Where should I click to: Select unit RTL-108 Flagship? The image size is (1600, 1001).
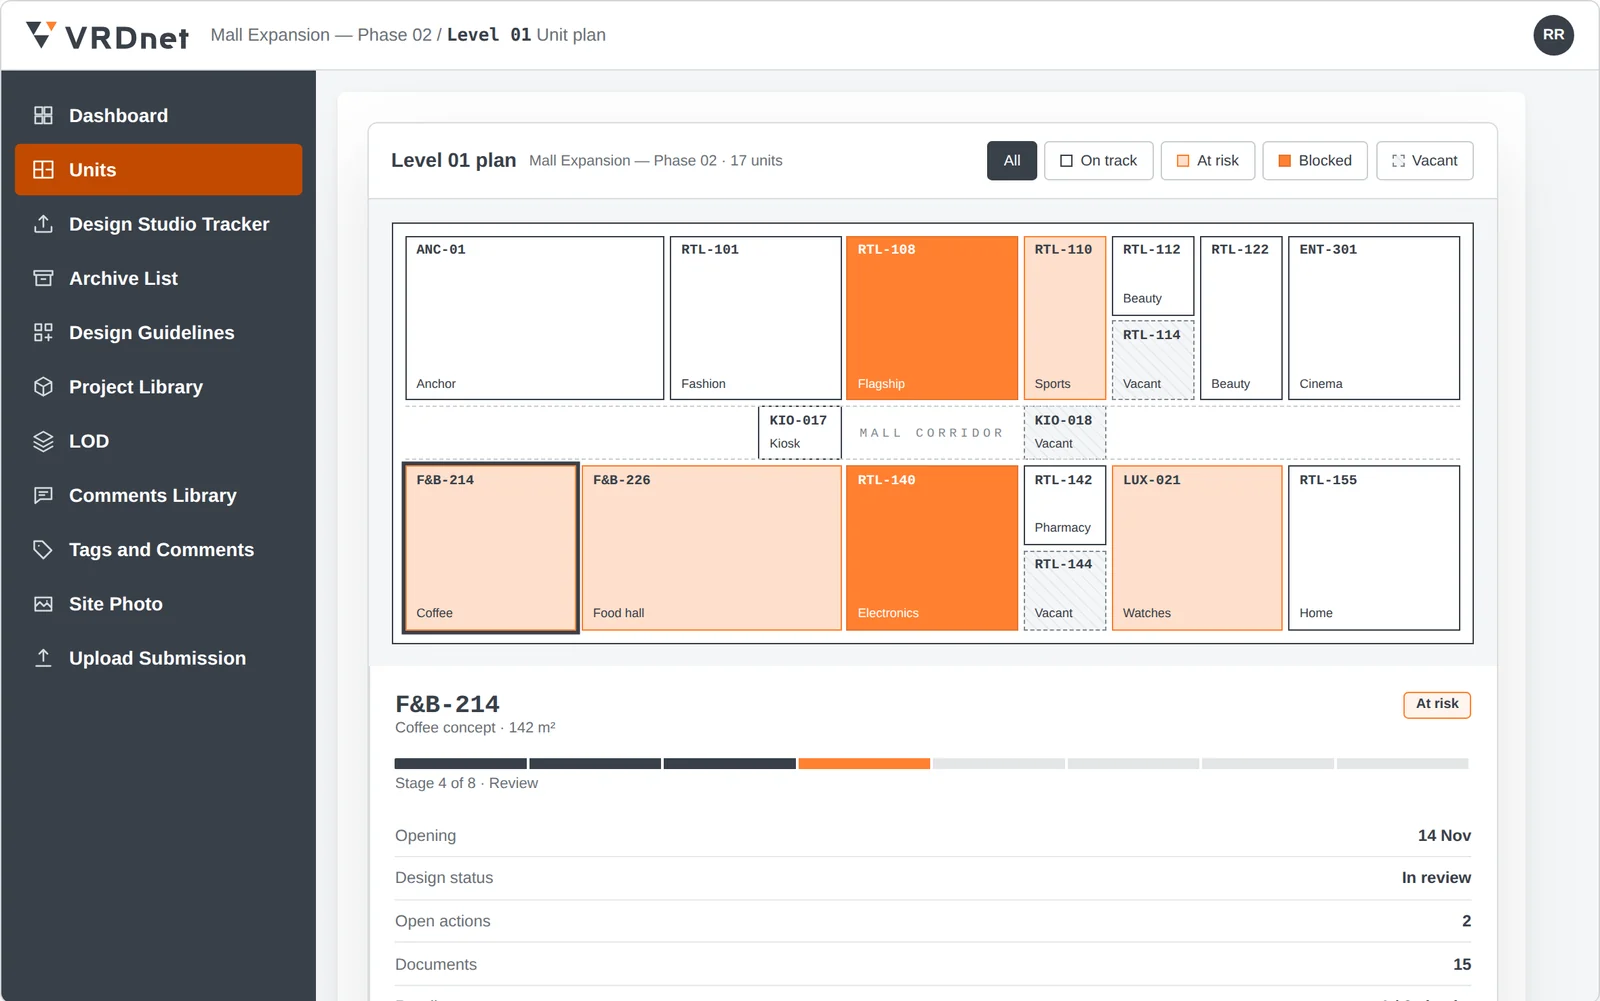pyautogui.click(x=932, y=318)
